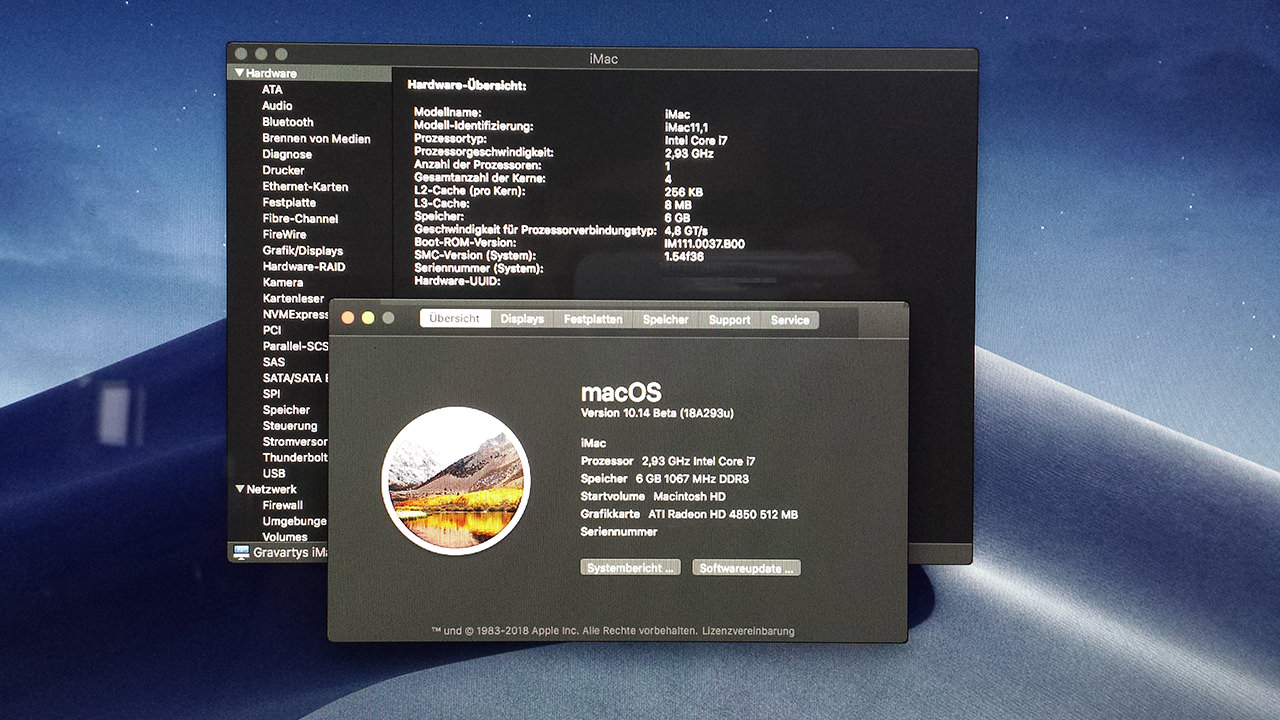Select Drucker in the hardware list

tap(283, 170)
